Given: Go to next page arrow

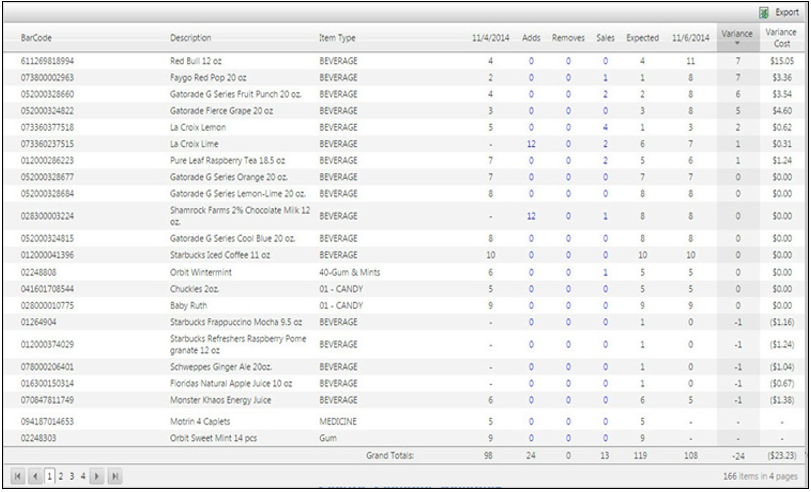Looking at the screenshot, I should click(97, 476).
